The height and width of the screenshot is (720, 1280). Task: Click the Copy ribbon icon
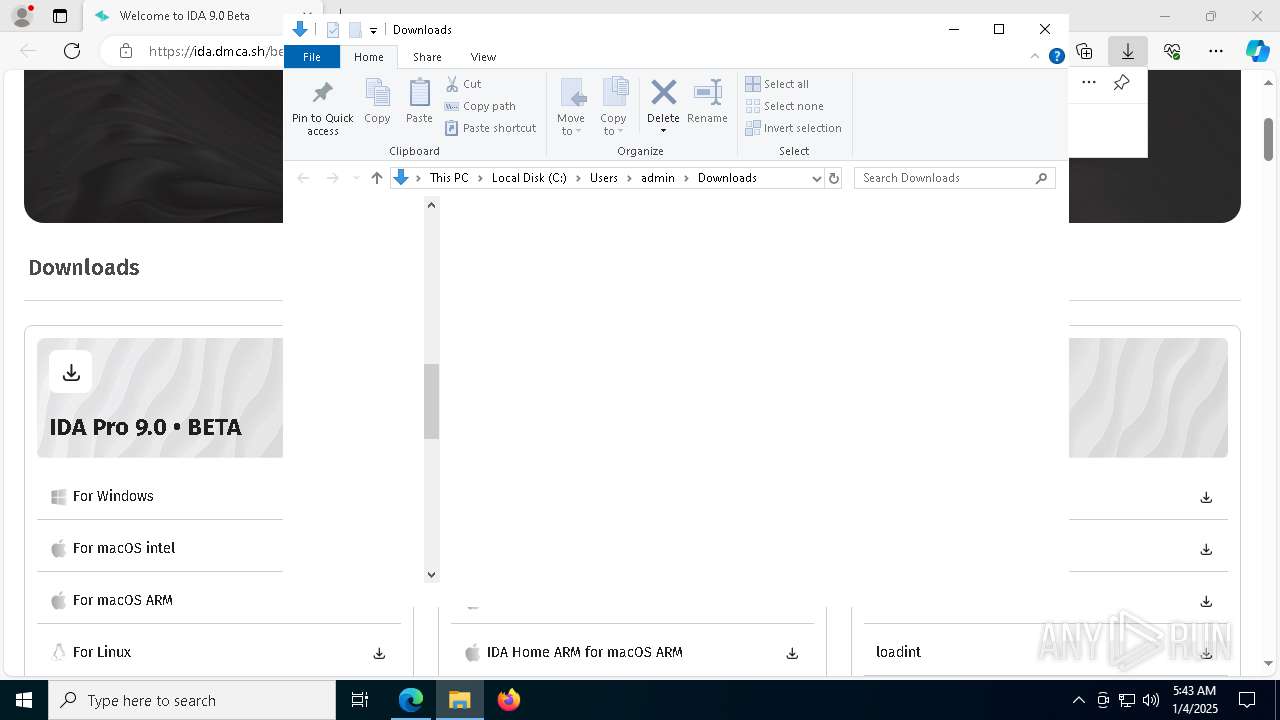click(377, 102)
